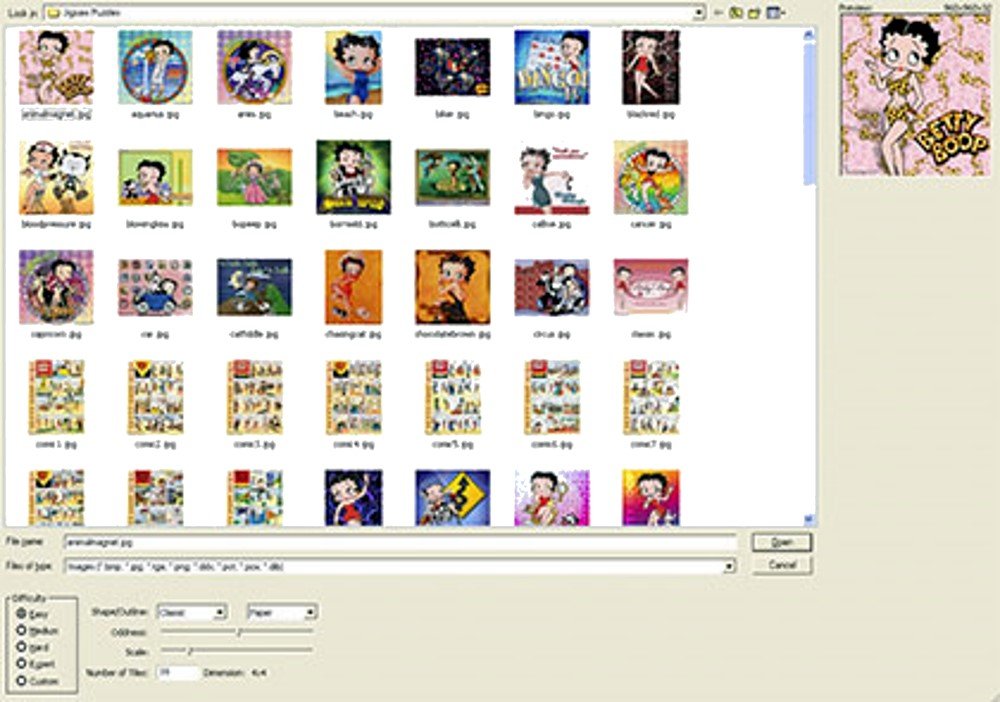Adjust the Oddness slider handle
The width and height of the screenshot is (1000, 702).
[x=240, y=631]
